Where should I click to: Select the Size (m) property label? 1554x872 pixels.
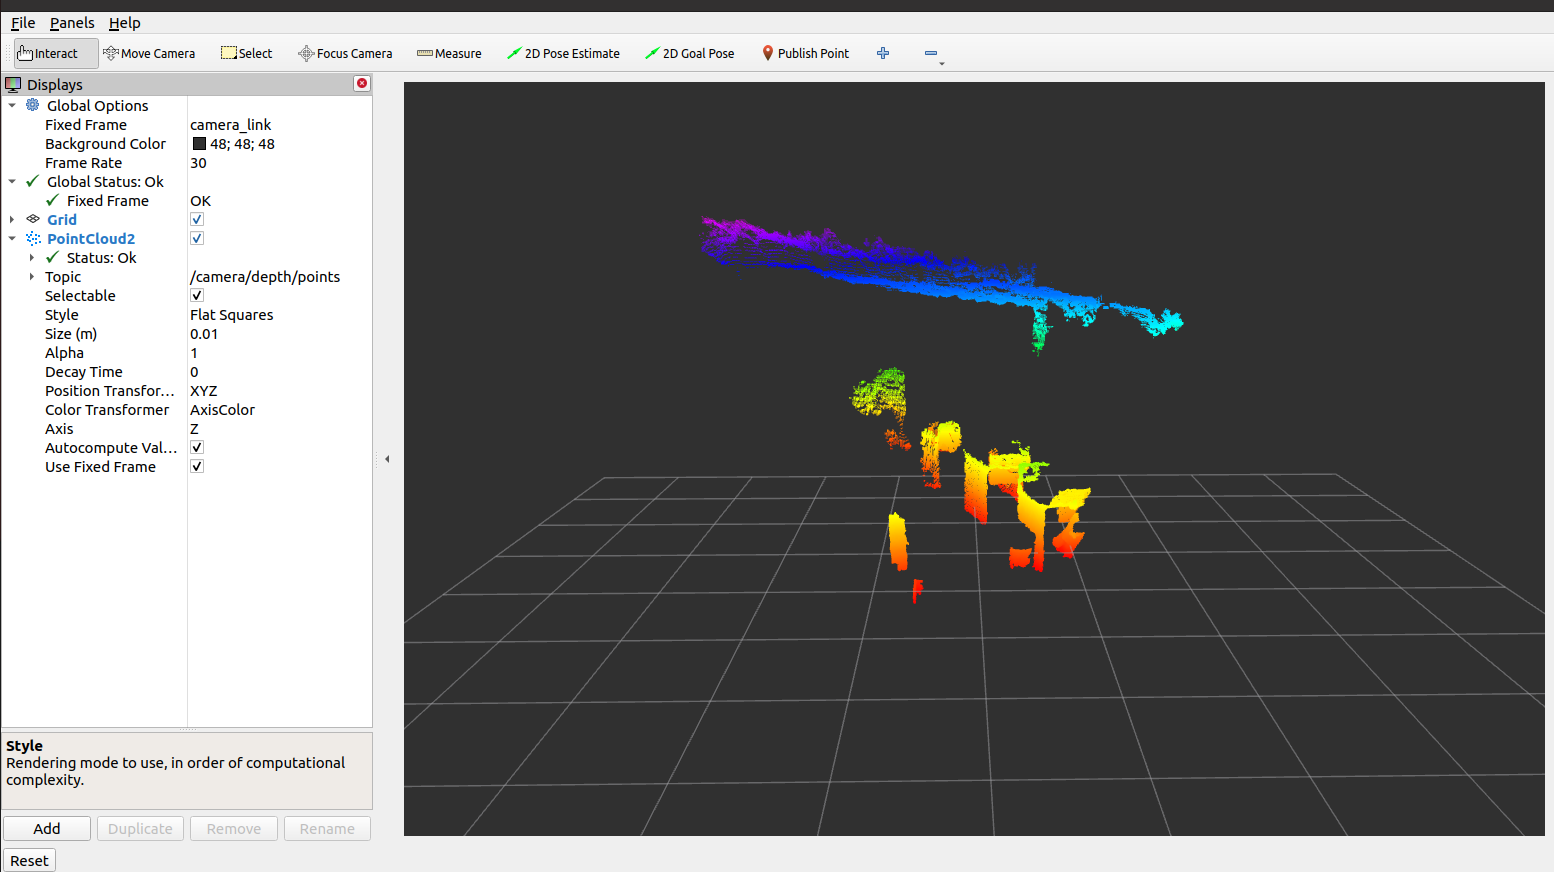[71, 333]
